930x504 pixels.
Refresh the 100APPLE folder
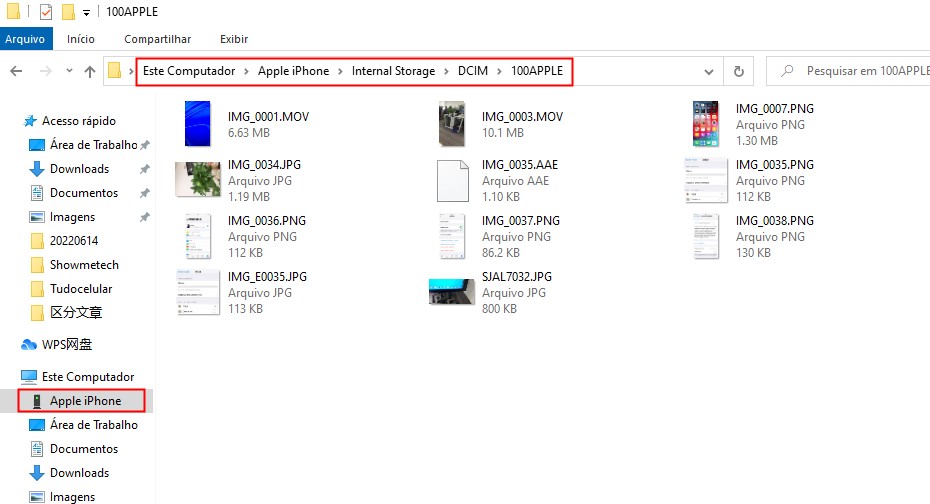point(738,71)
